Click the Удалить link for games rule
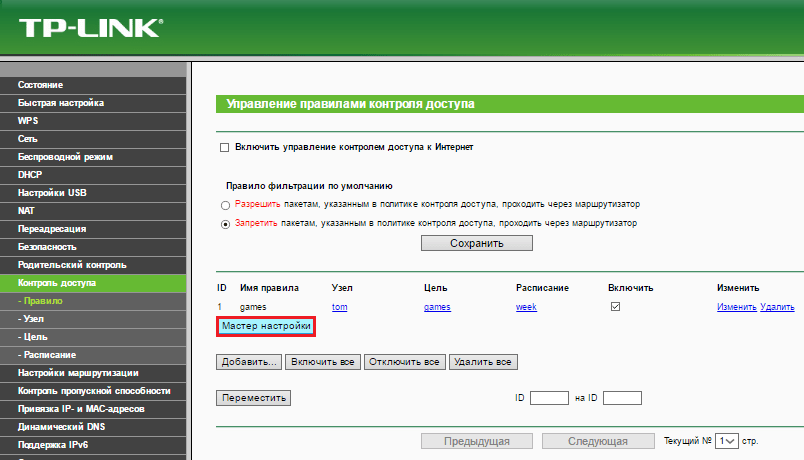The image size is (804, 460). point(777,307)
